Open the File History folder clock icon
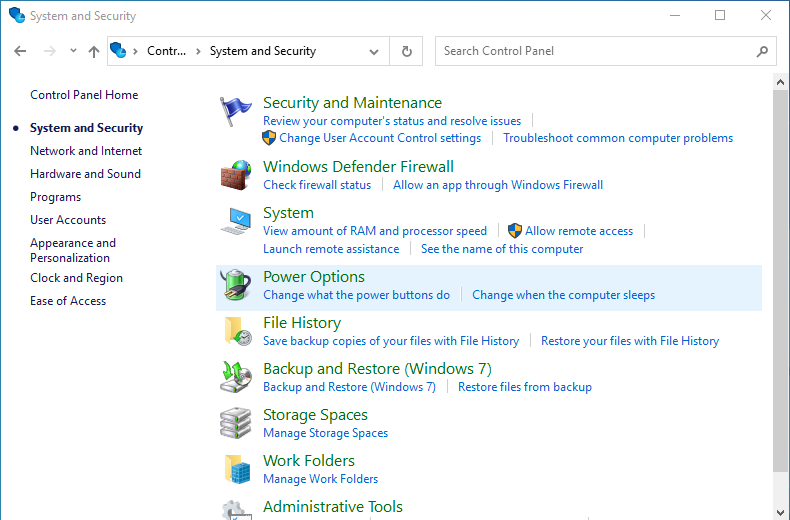Image resolution: width=790 pixels, height=520 pixels. point(237,331)
